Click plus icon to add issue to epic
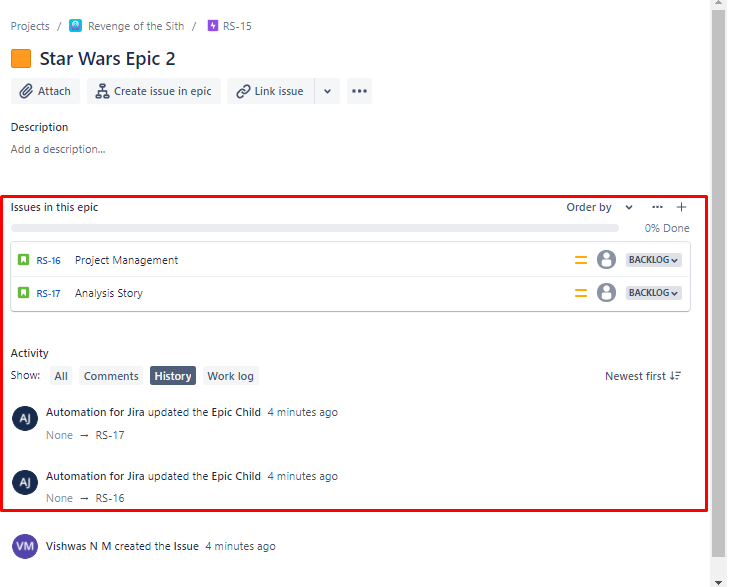The width and height of the screenshot is (730, 587). point(682,207)
